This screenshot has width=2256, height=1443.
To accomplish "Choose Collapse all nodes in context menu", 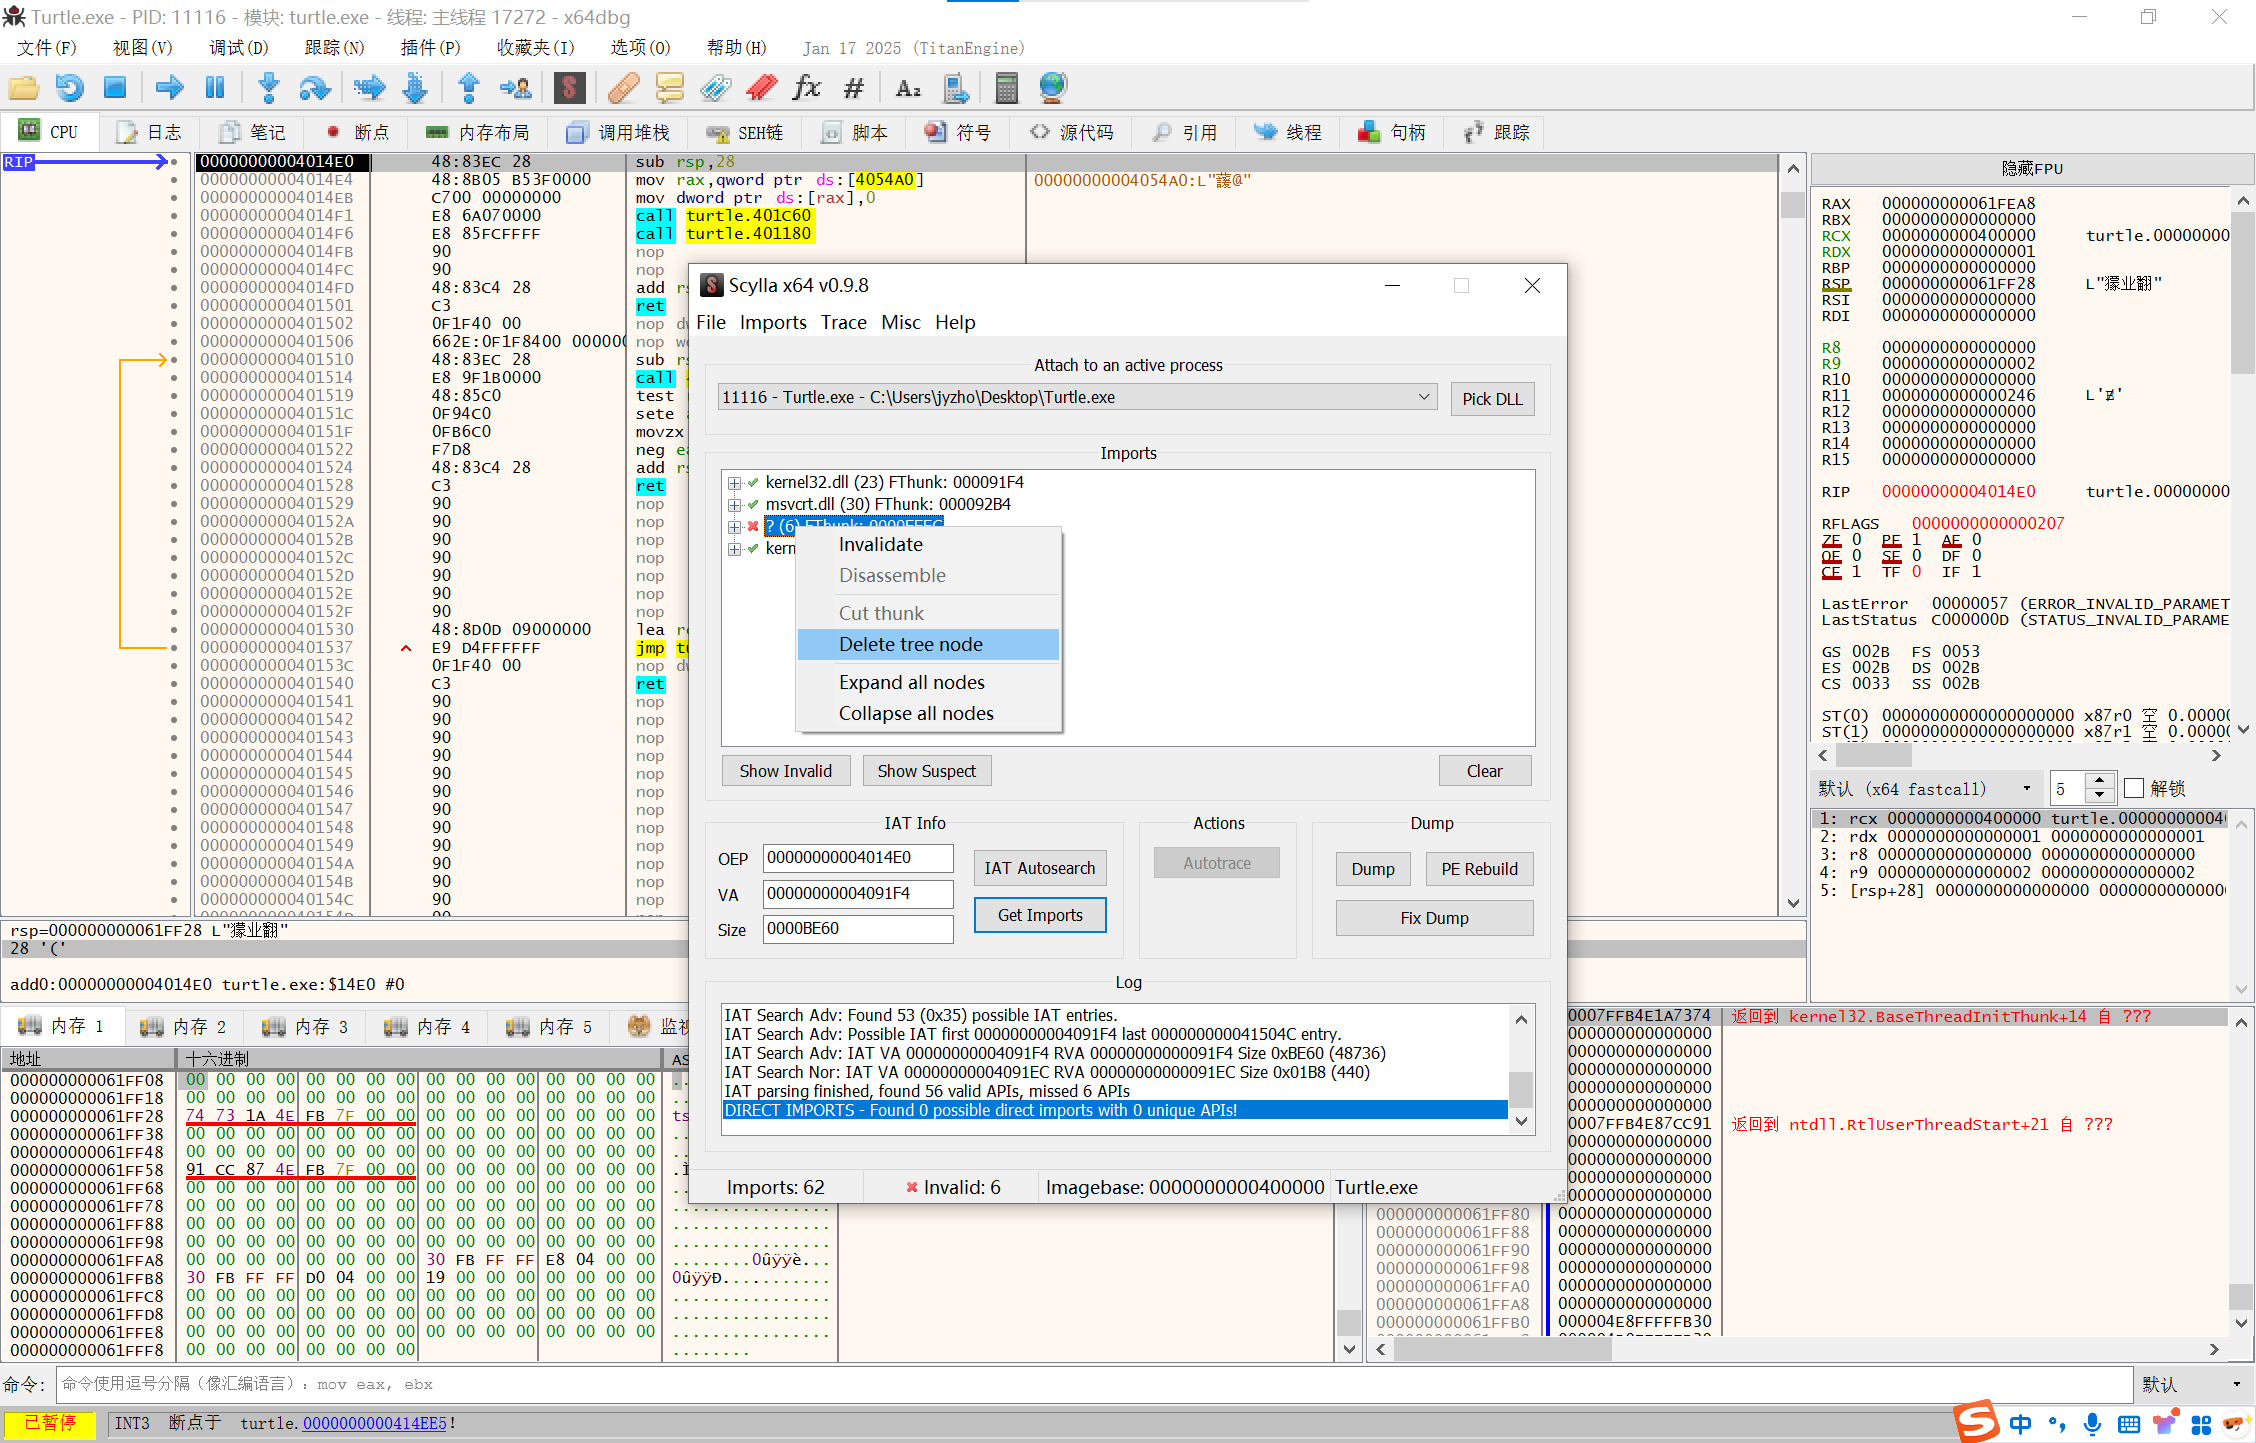I will [916, 713].
